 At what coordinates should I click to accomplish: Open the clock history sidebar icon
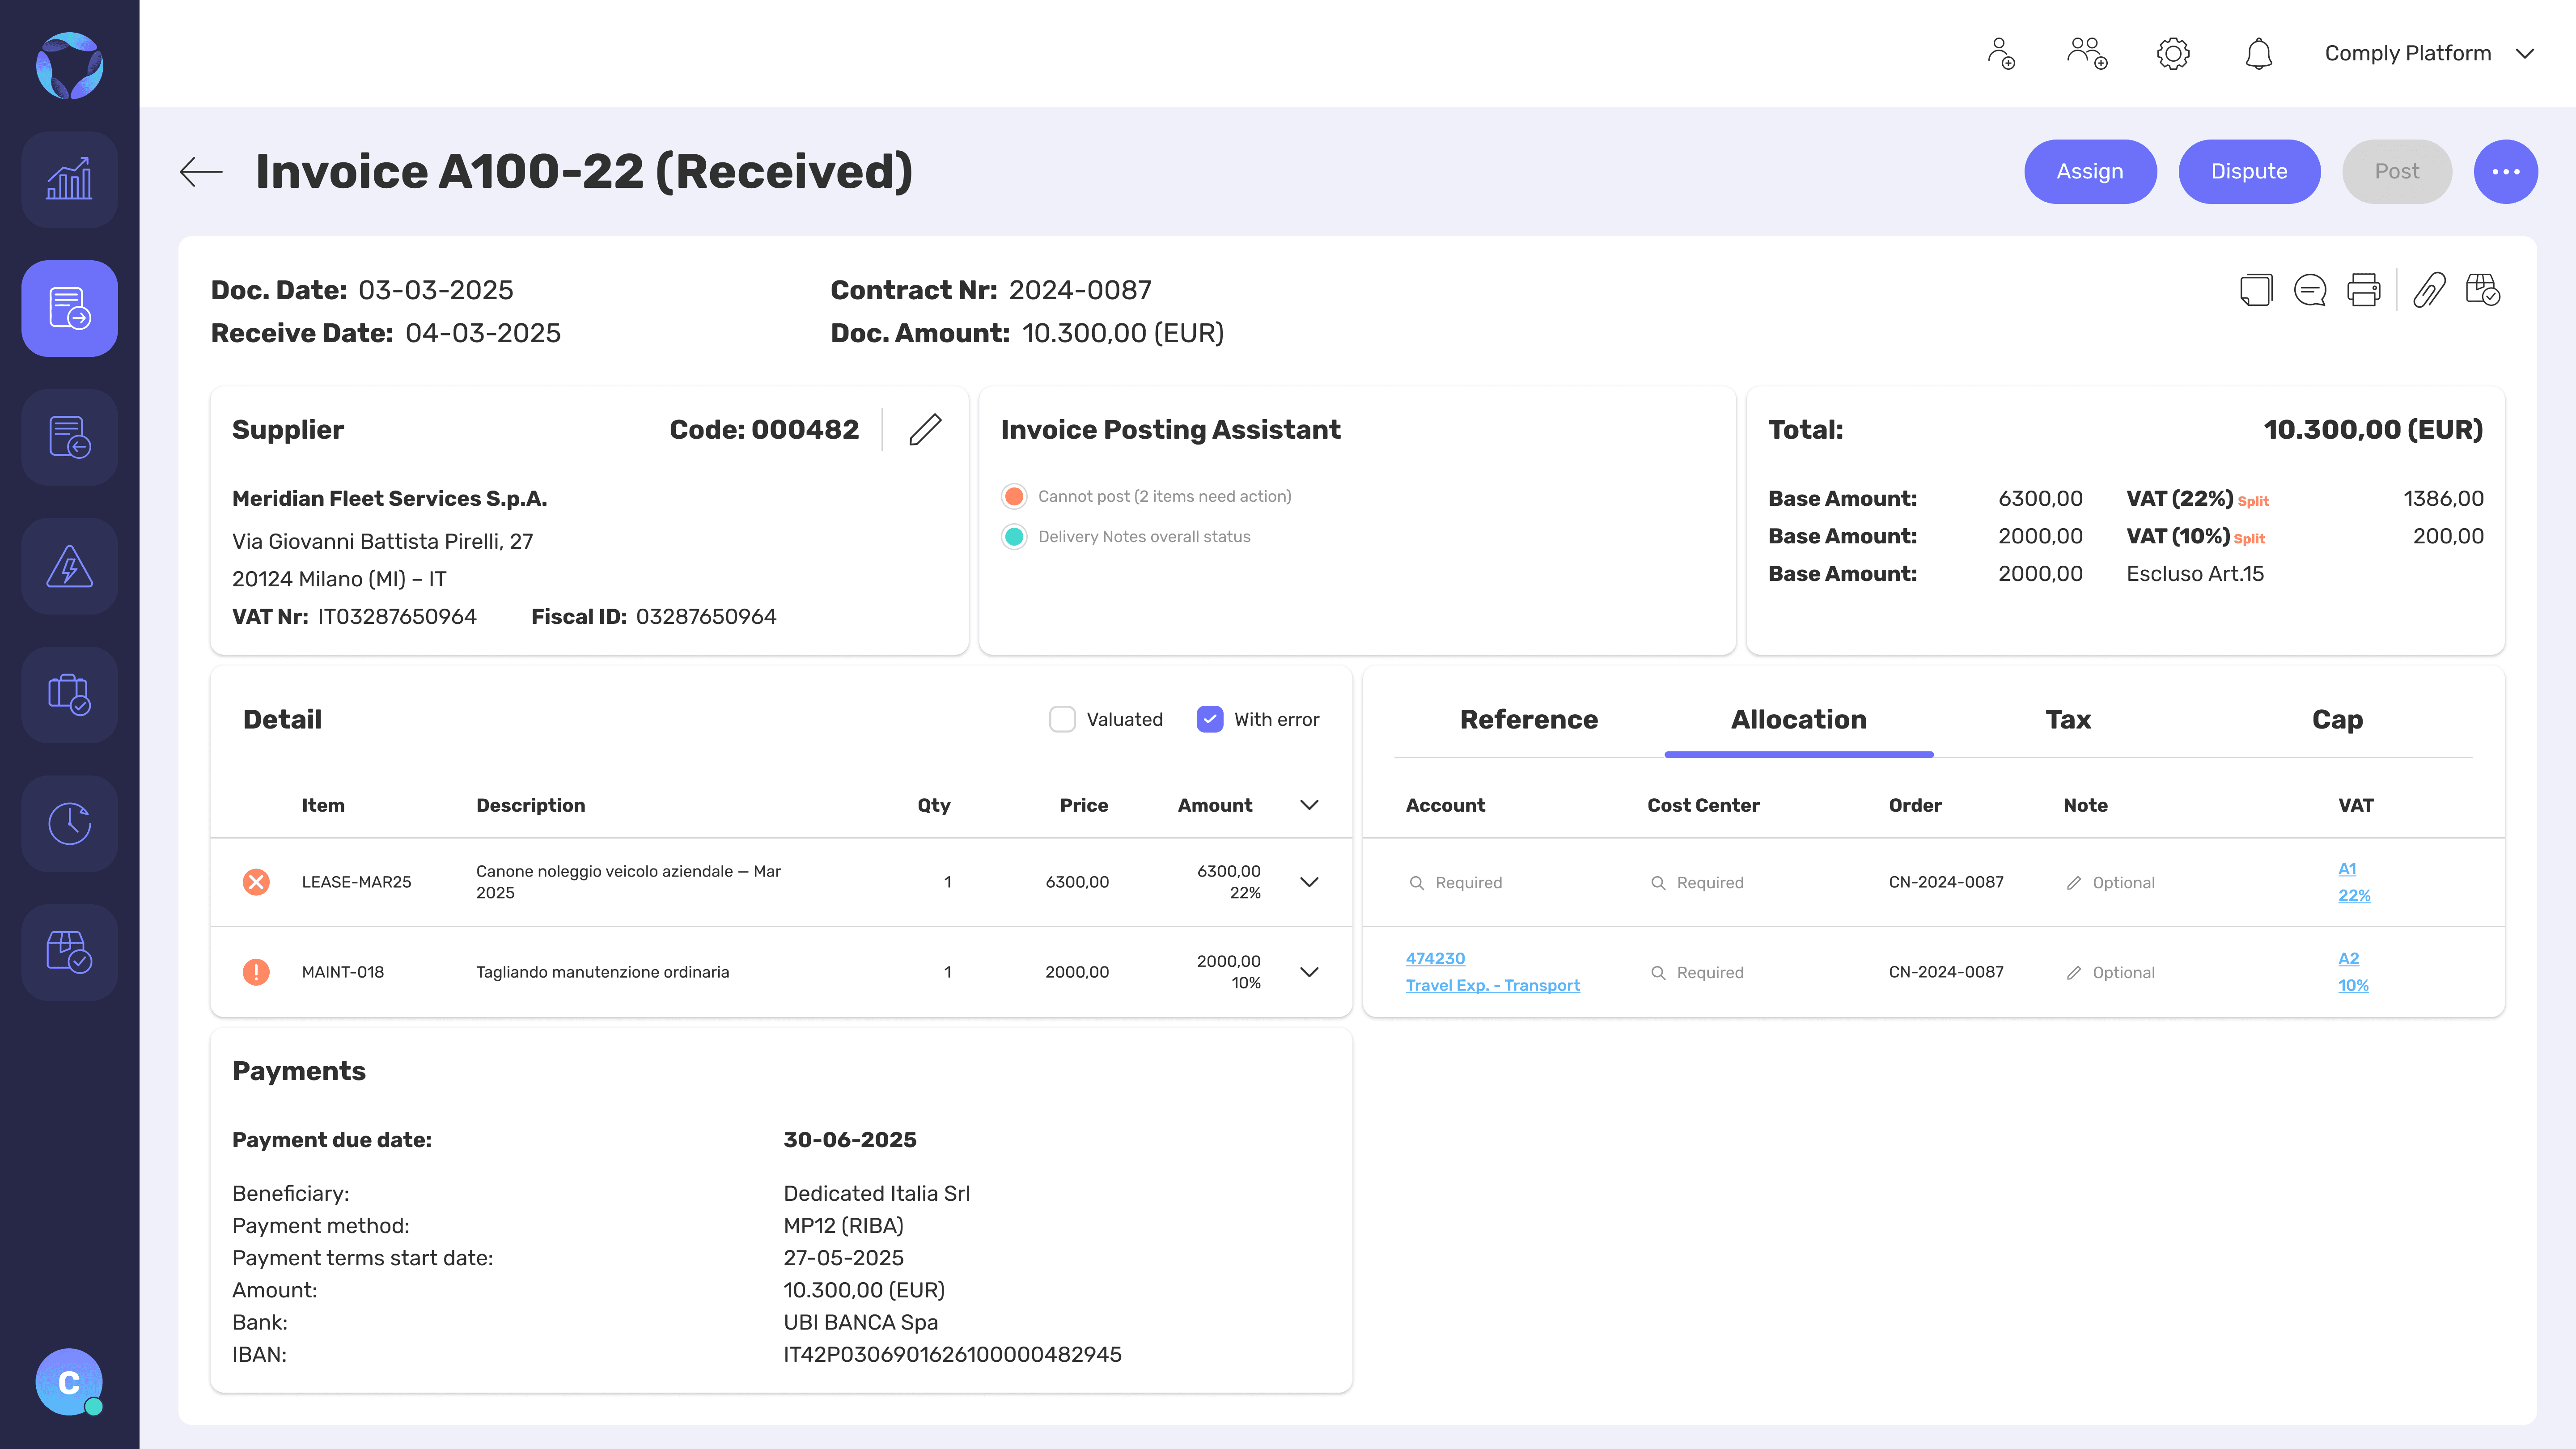(x=69, y=823)
